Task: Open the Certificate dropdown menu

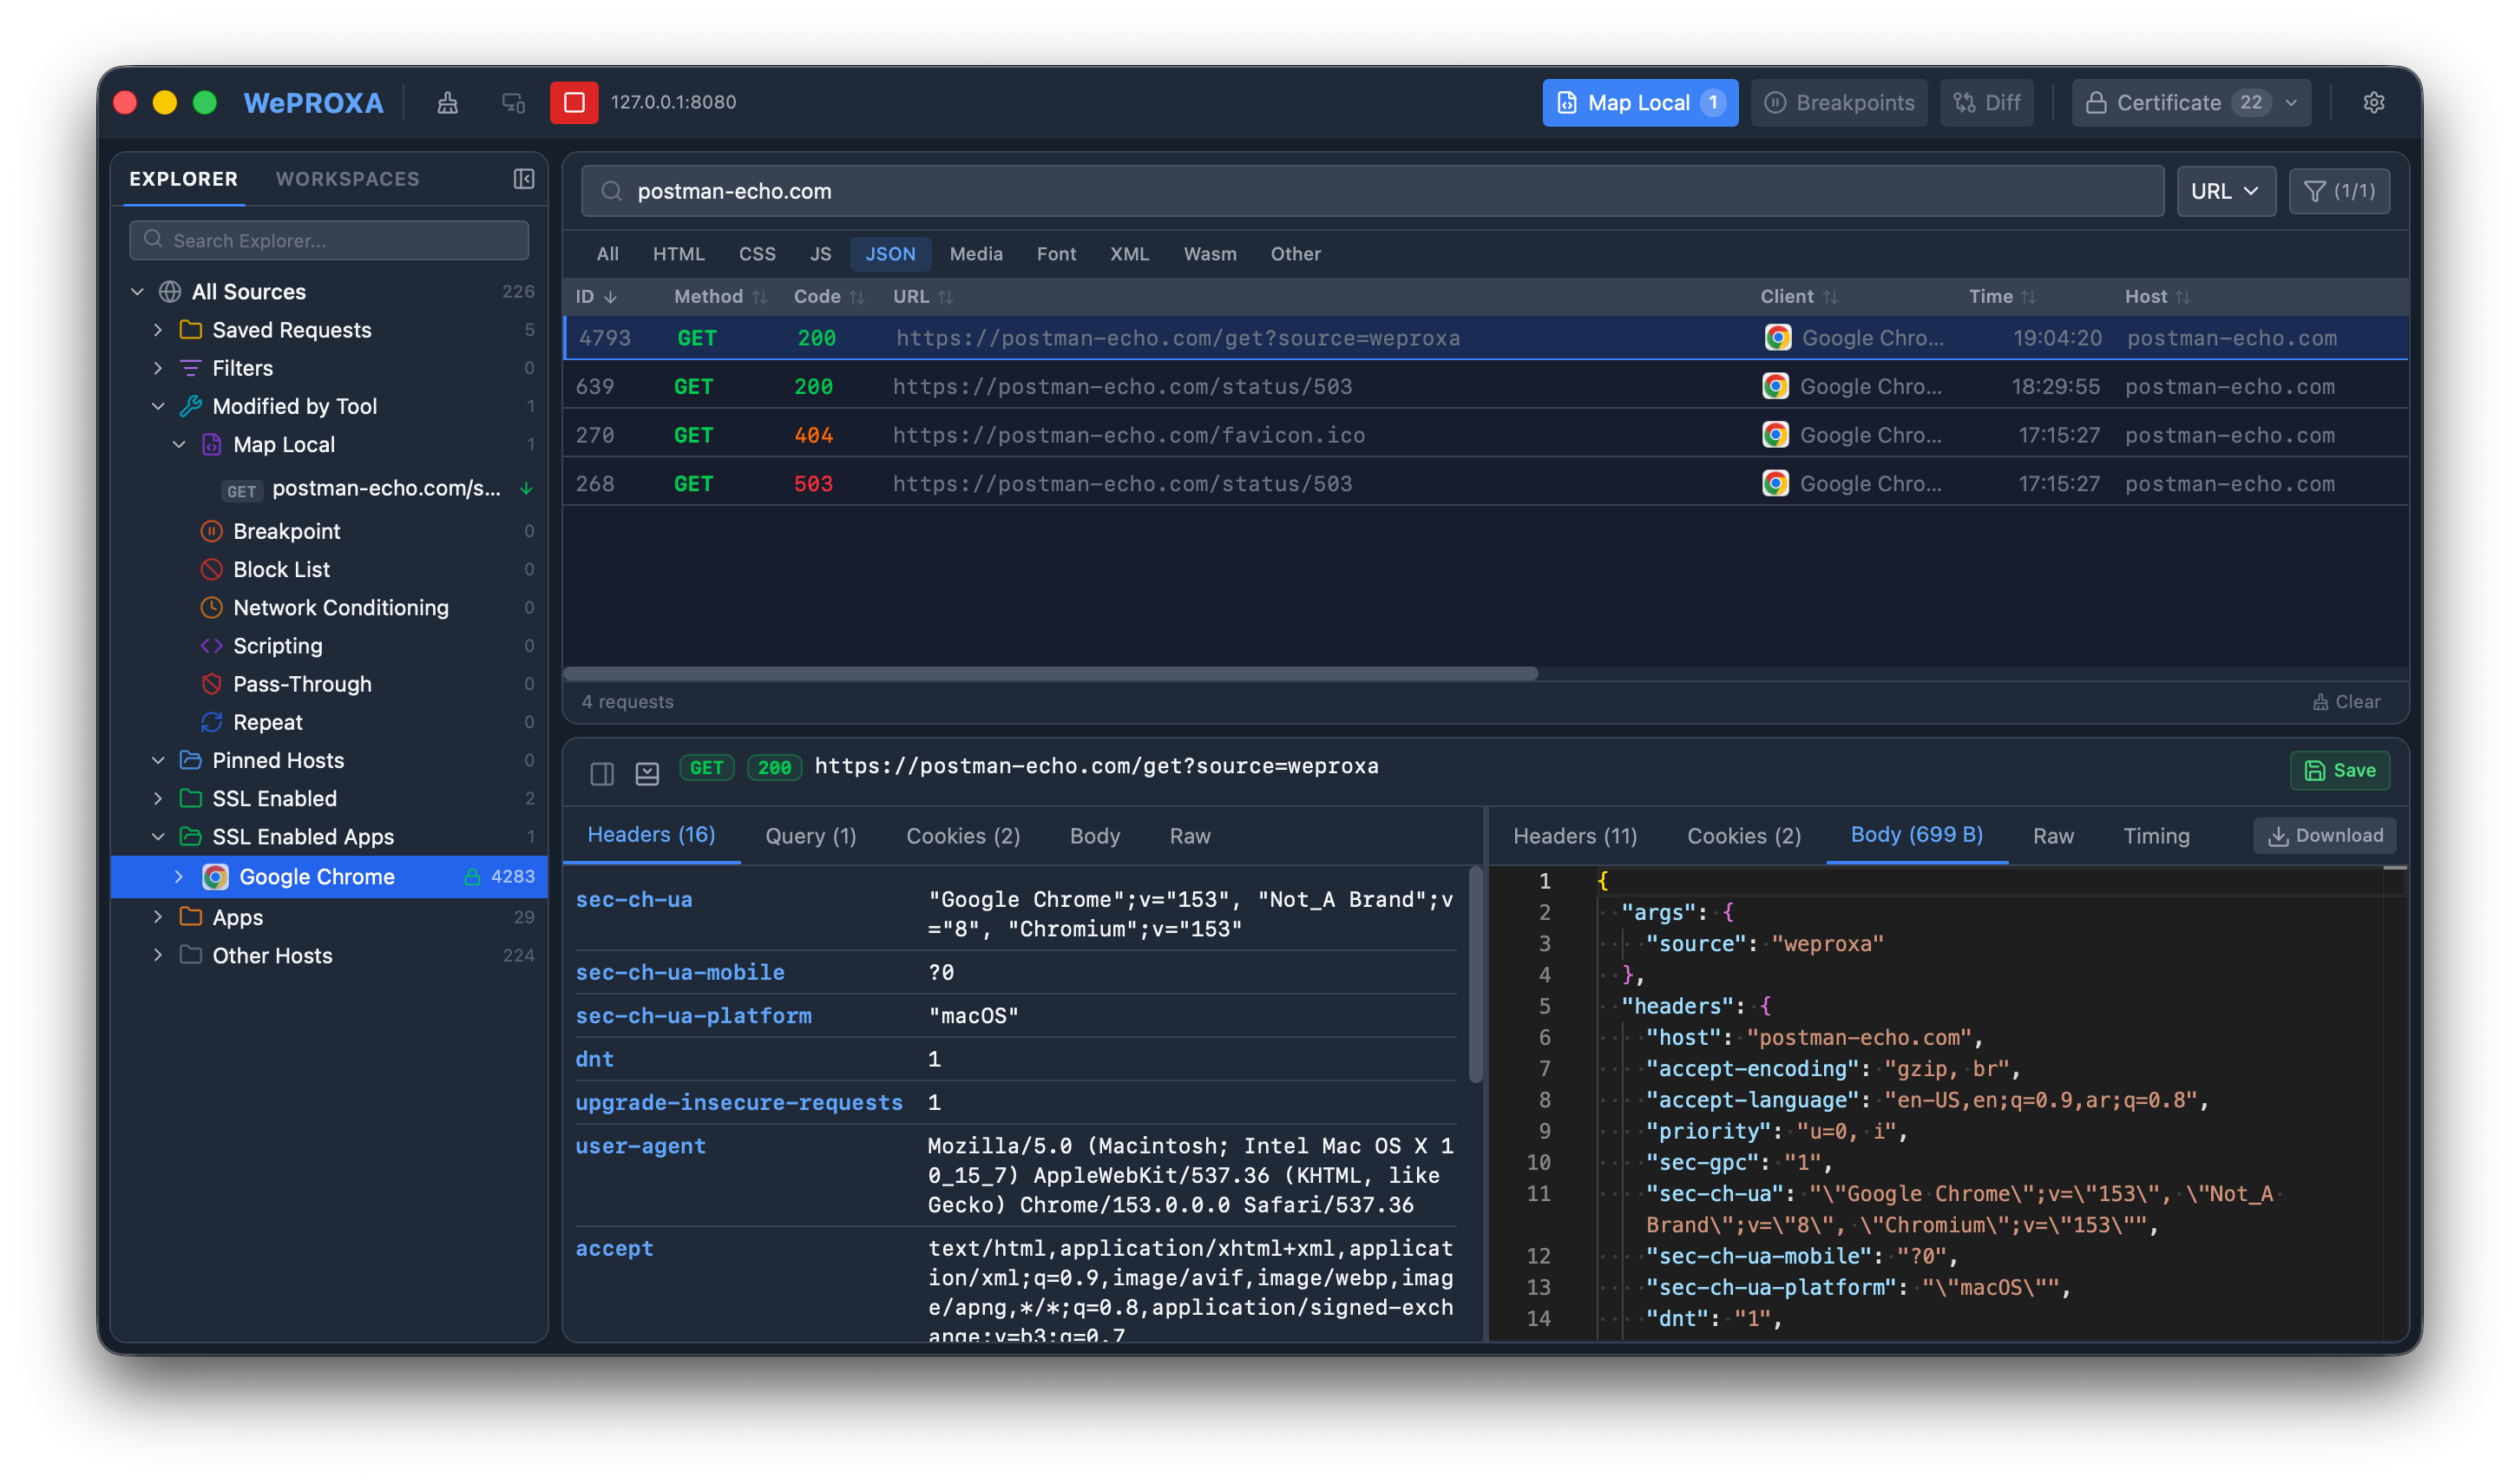Action: [2191, 103]
